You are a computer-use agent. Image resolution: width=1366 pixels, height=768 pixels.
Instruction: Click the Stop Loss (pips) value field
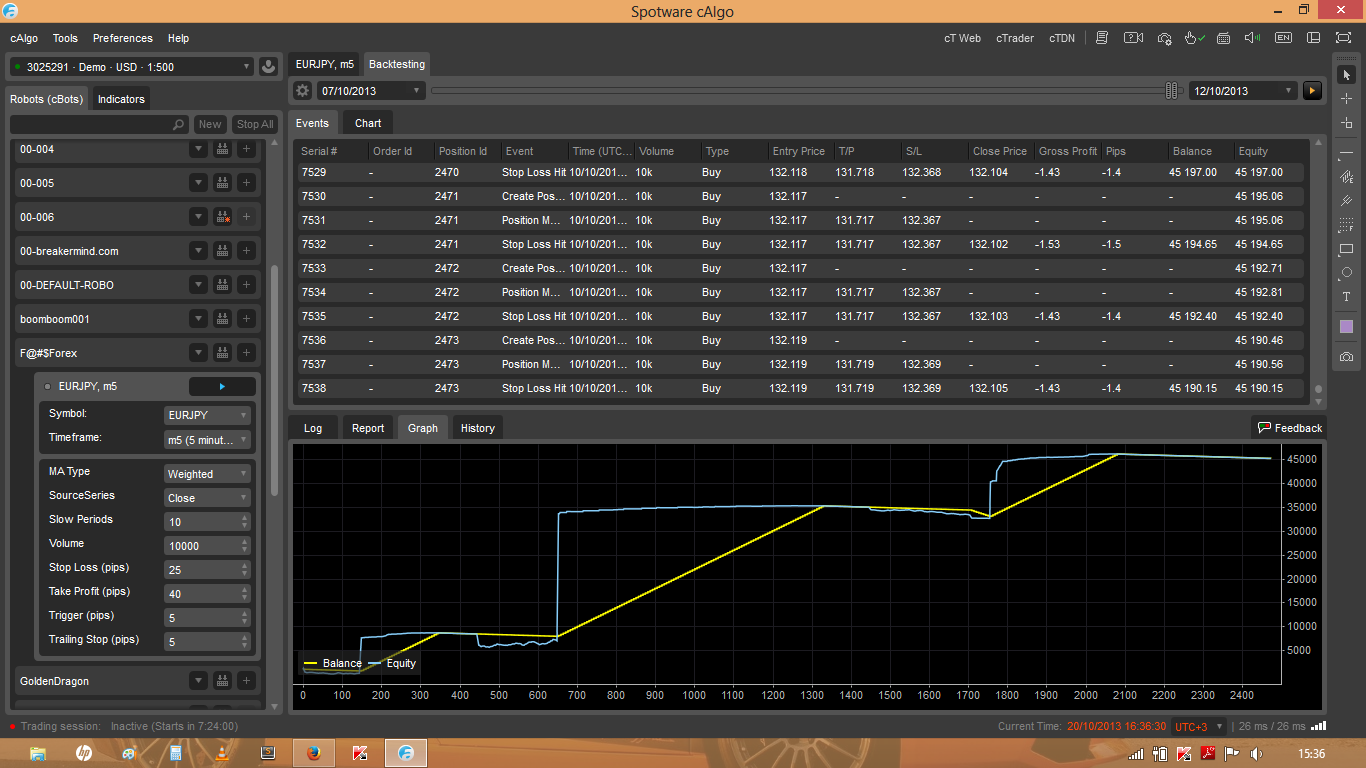(x=207, y=570)
